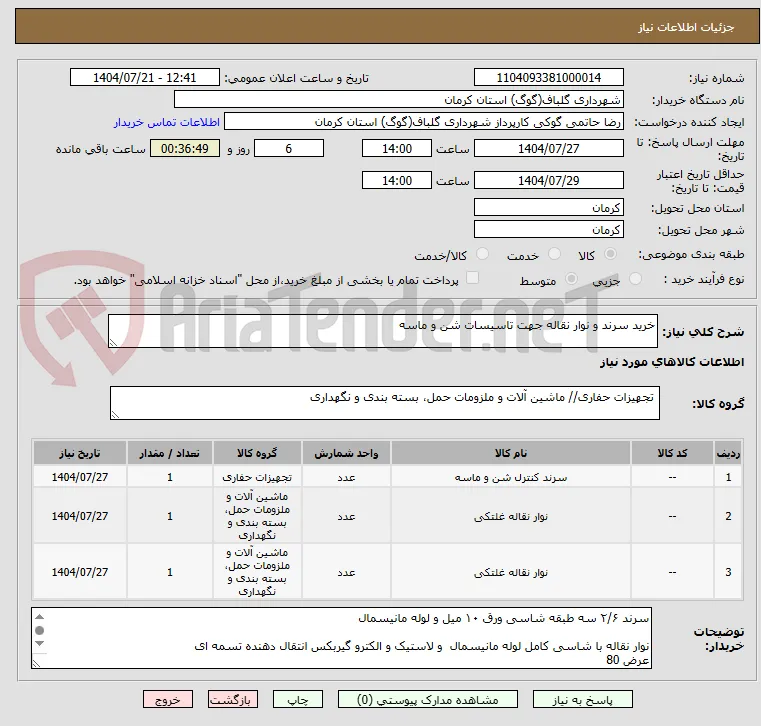Click the نام دستگاه خریدار field
This screenshot has height=726, width=761.
398,100
